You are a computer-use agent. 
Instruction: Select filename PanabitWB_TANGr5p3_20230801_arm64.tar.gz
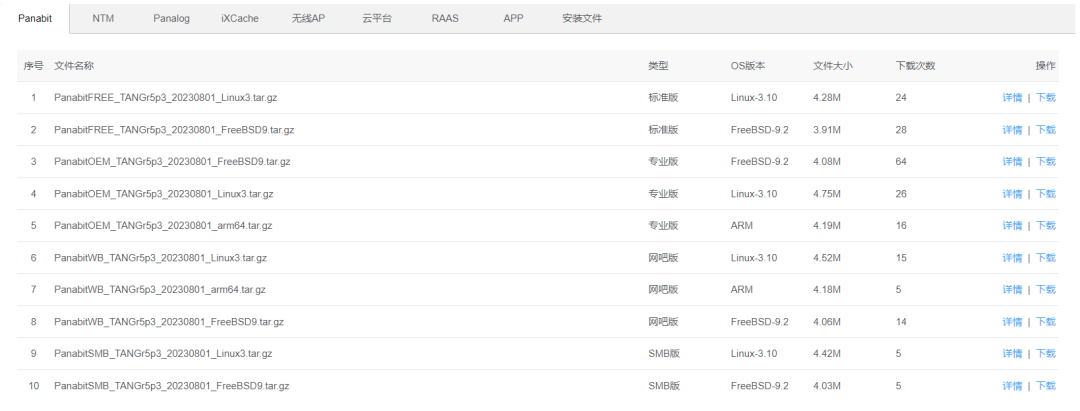[x=160, y=290]
